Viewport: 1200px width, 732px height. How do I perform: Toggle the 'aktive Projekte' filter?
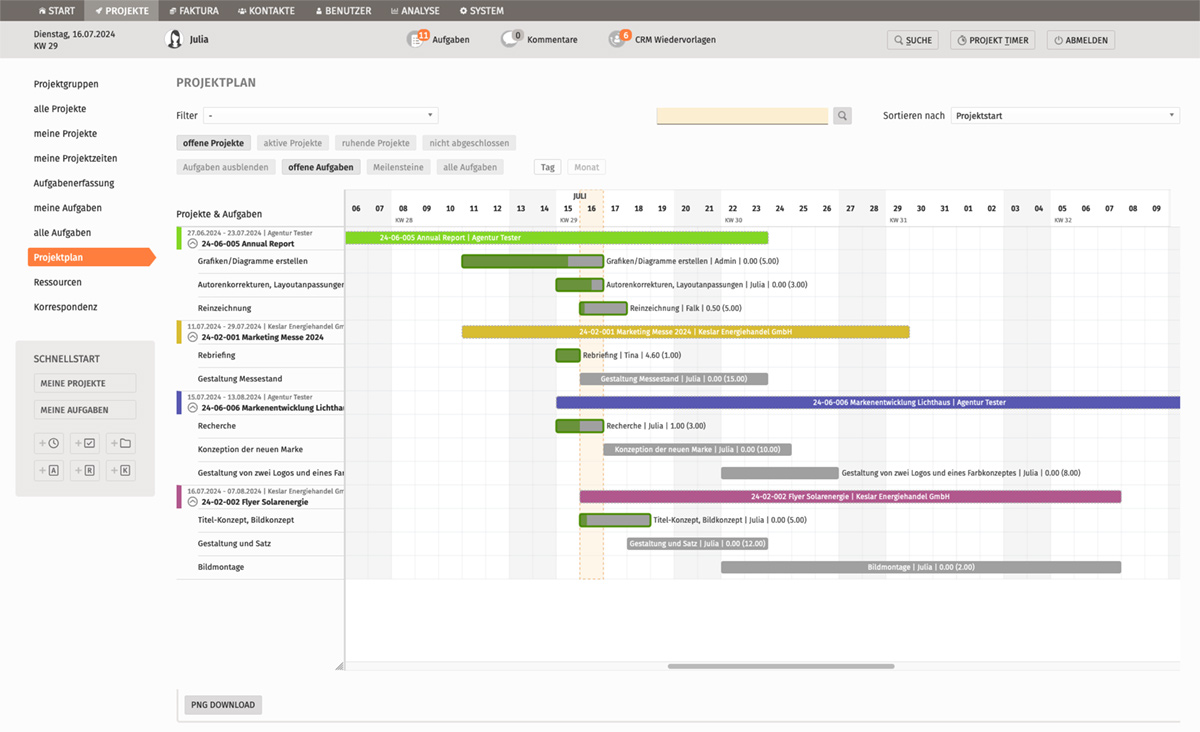[x=292, y=142]
